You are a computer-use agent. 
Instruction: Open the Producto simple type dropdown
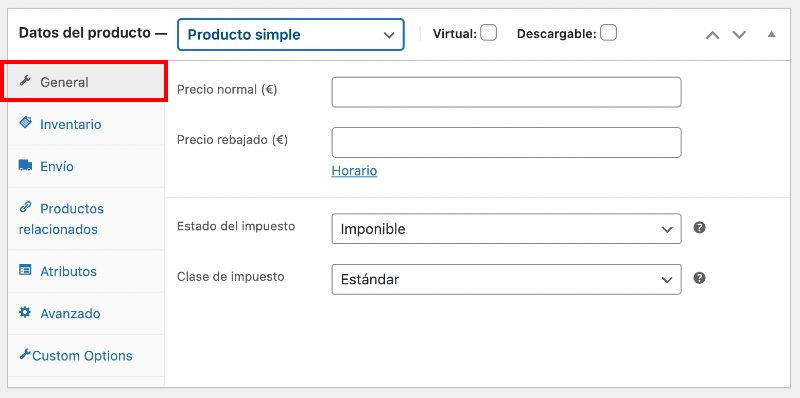pos(291,35)
